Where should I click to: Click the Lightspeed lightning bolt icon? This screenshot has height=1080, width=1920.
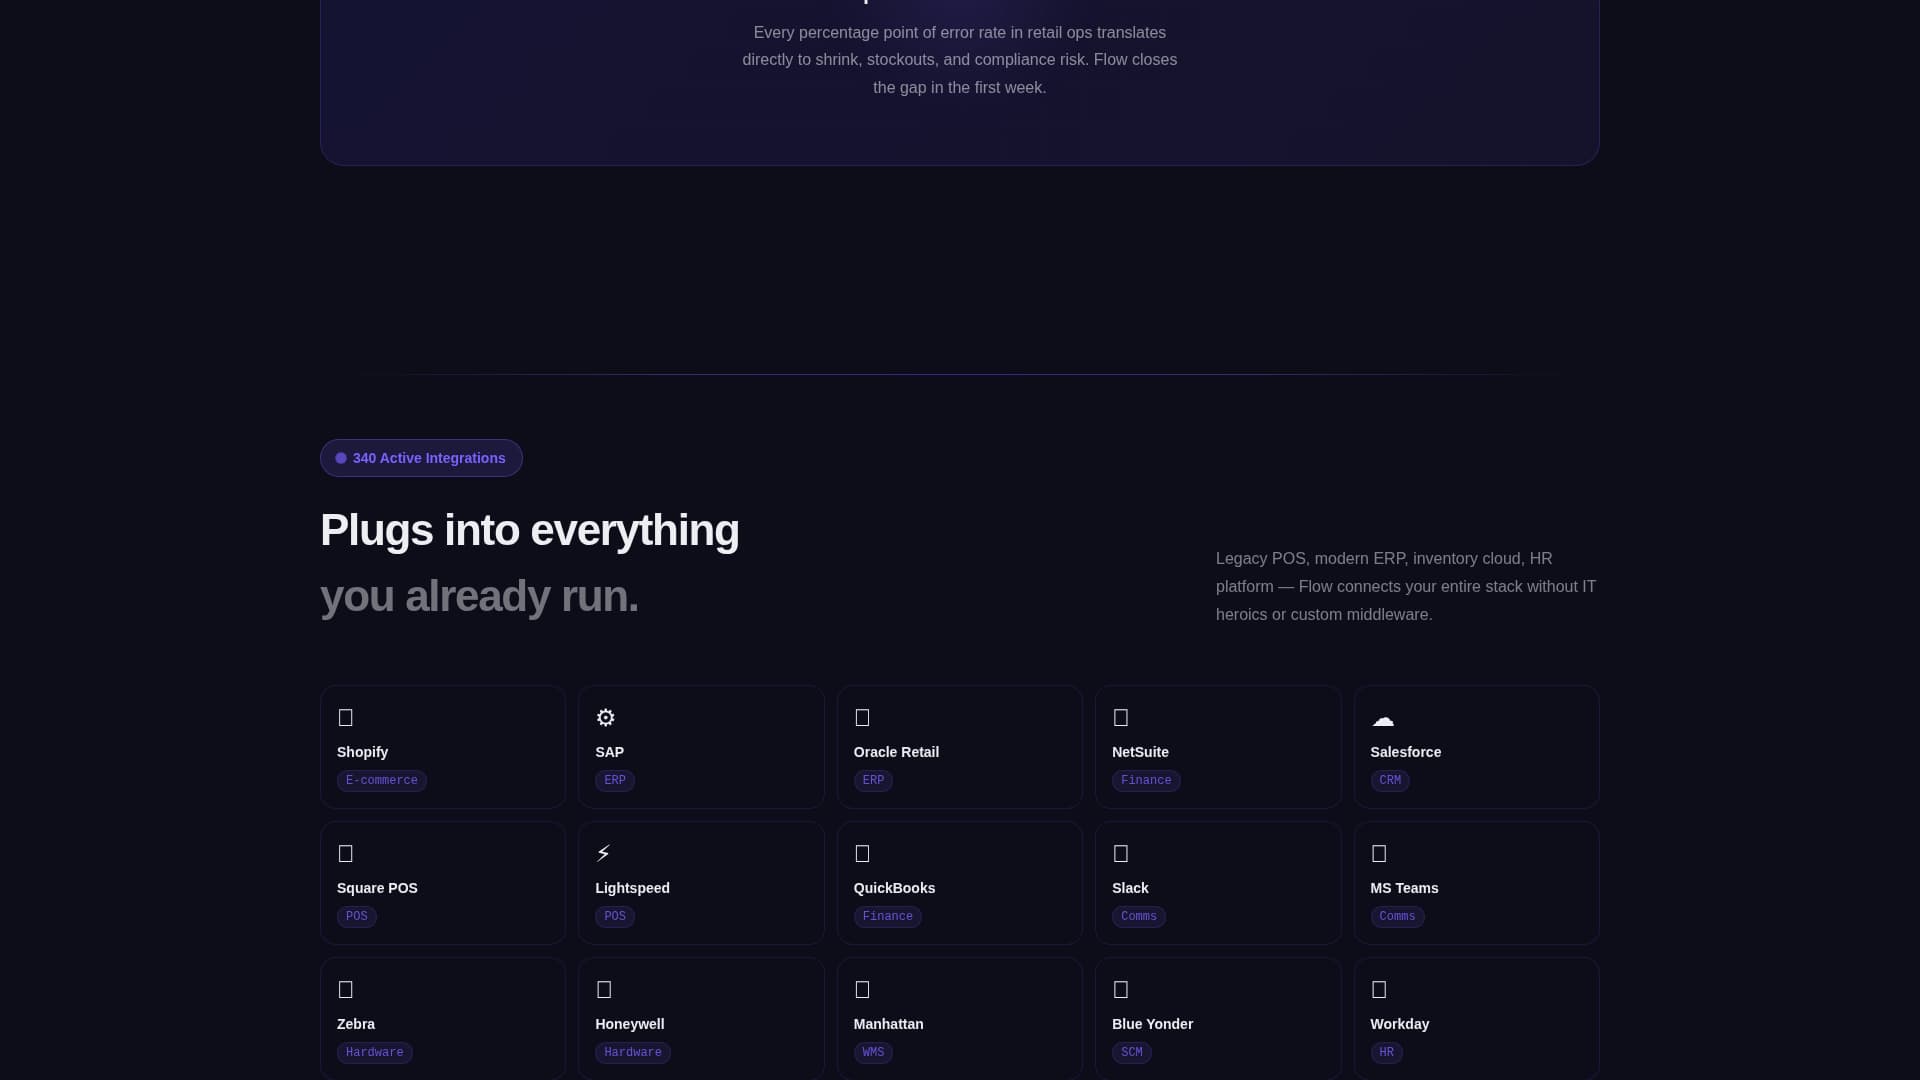(x=603, y=854)
